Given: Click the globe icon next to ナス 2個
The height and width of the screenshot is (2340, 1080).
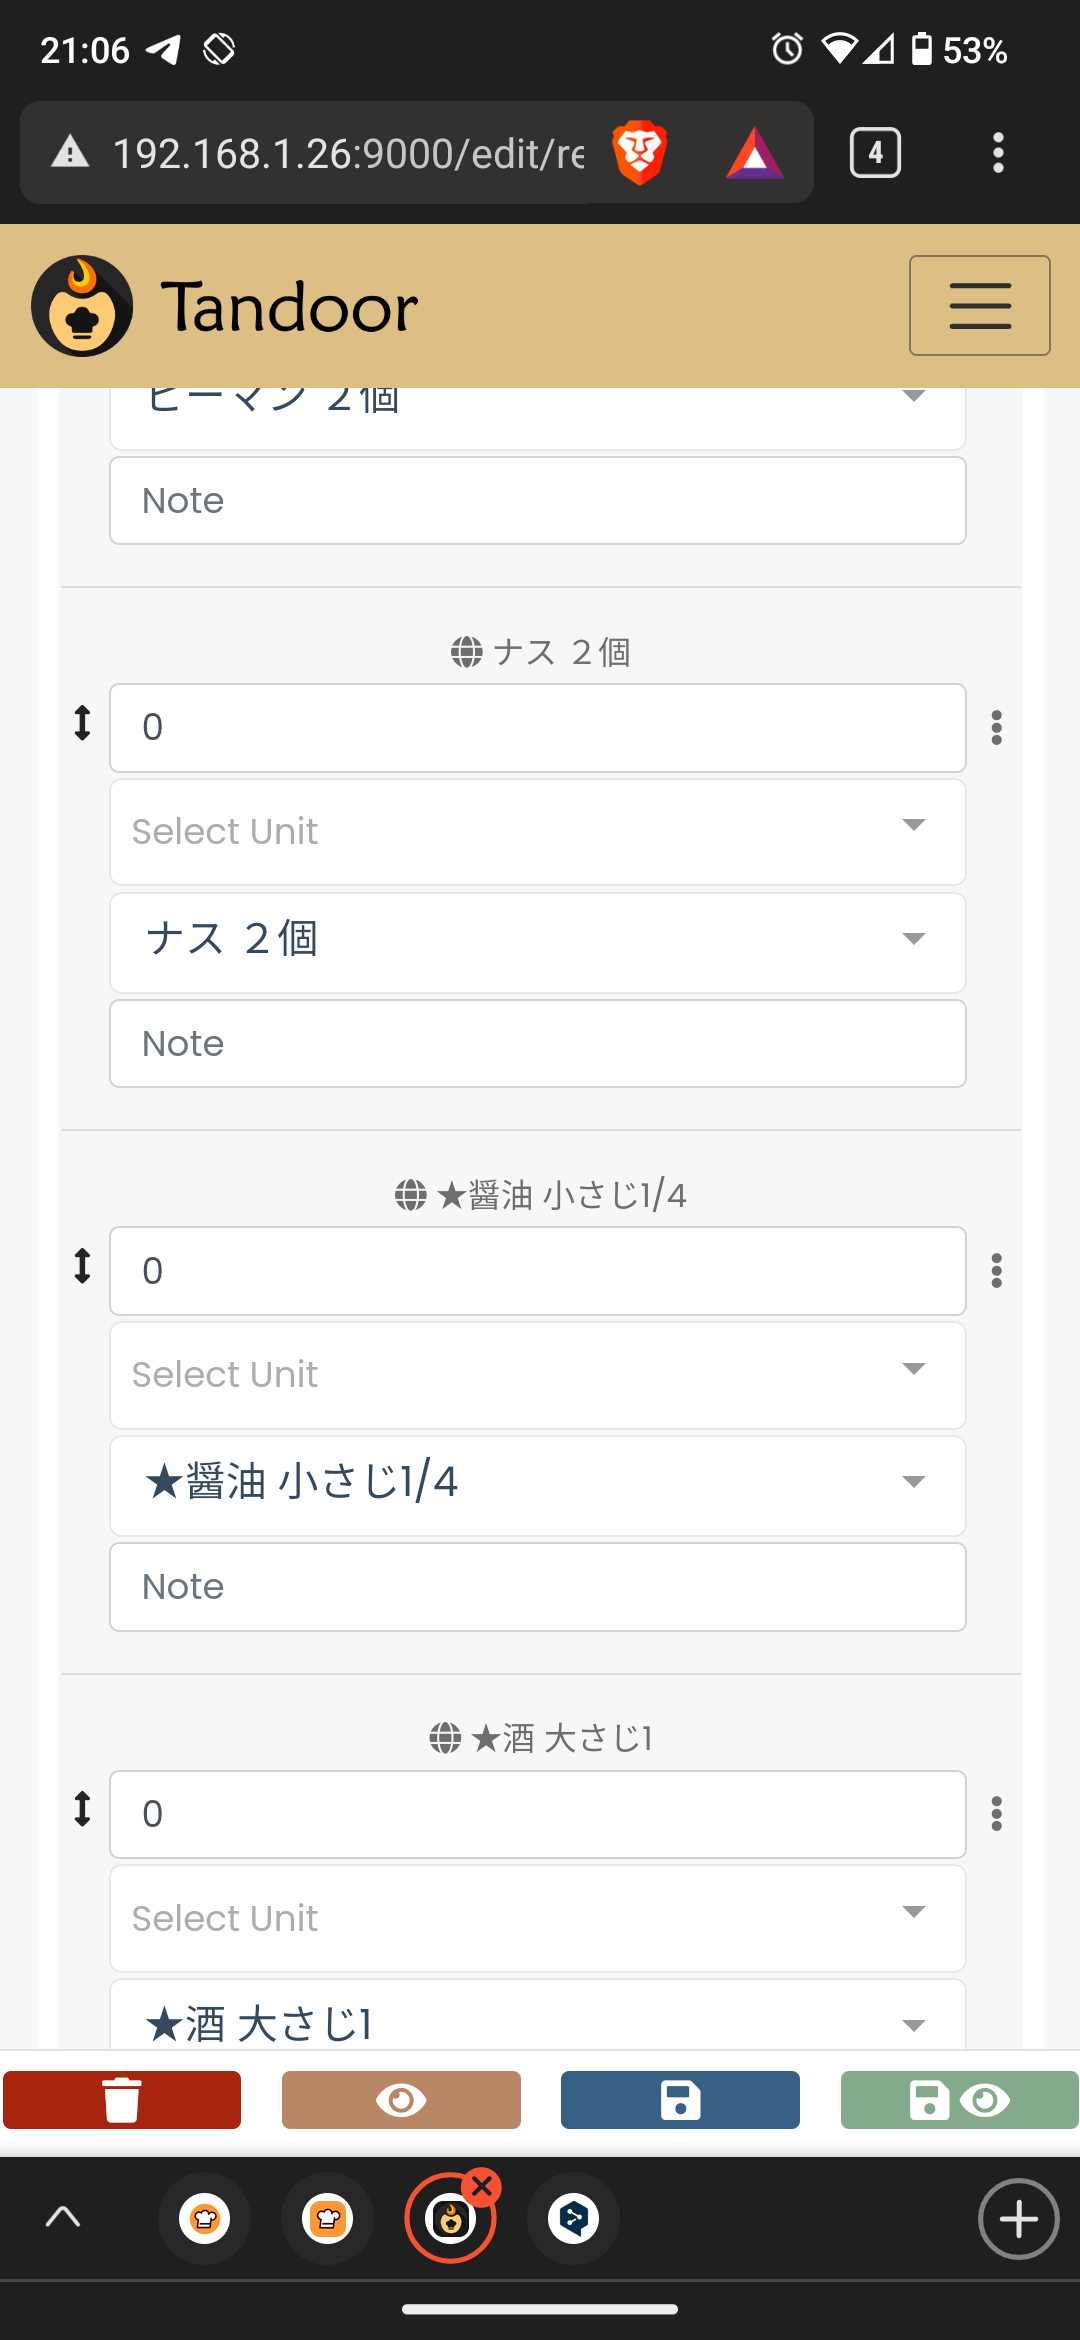Looking at the screenshot, I should 466,651.
